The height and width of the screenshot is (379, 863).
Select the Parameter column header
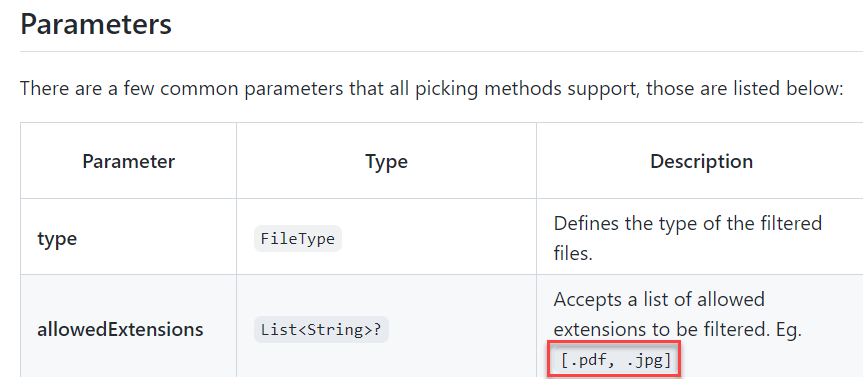coord(129,161)
